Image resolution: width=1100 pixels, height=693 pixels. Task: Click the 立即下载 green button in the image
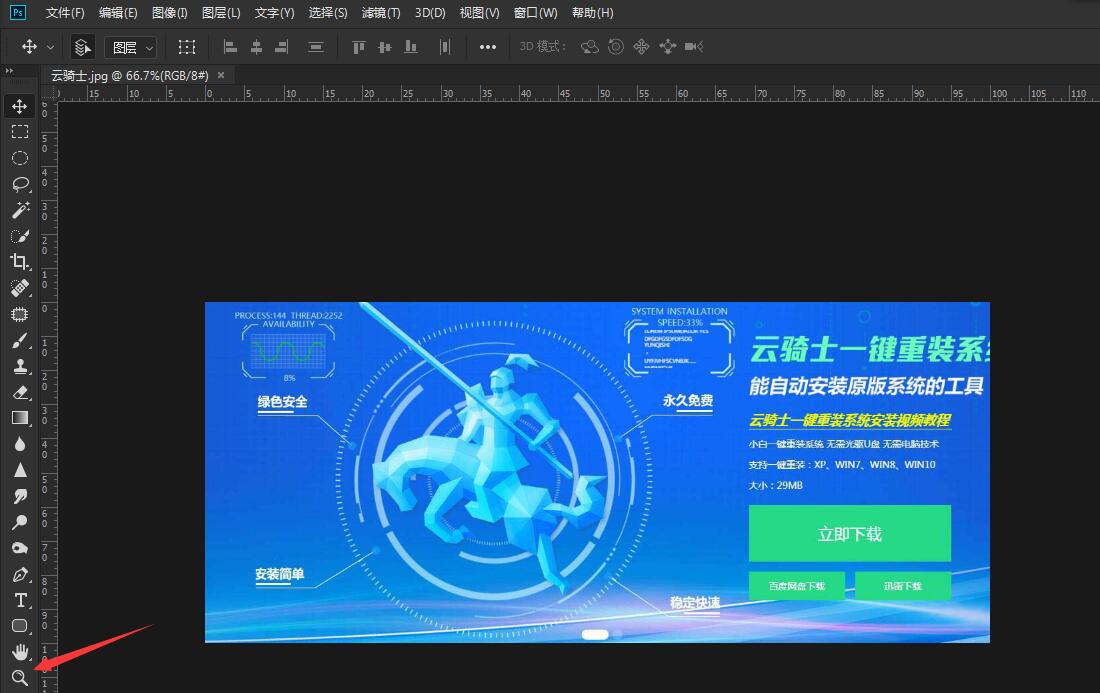[x=849, y=533]
